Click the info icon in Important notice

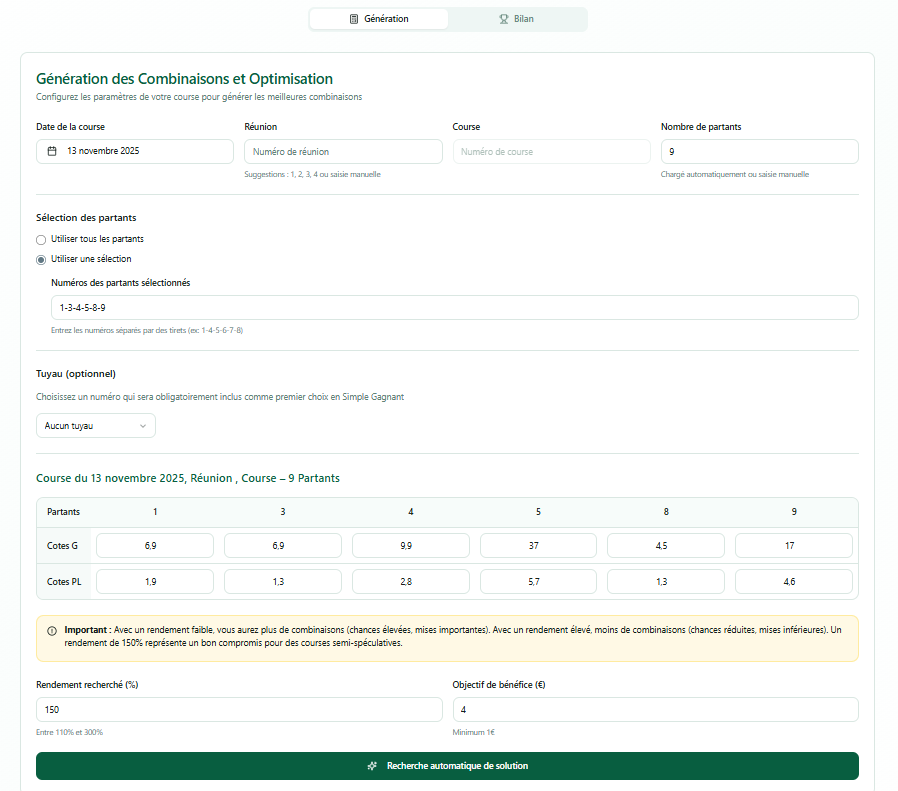pos(52,631)
